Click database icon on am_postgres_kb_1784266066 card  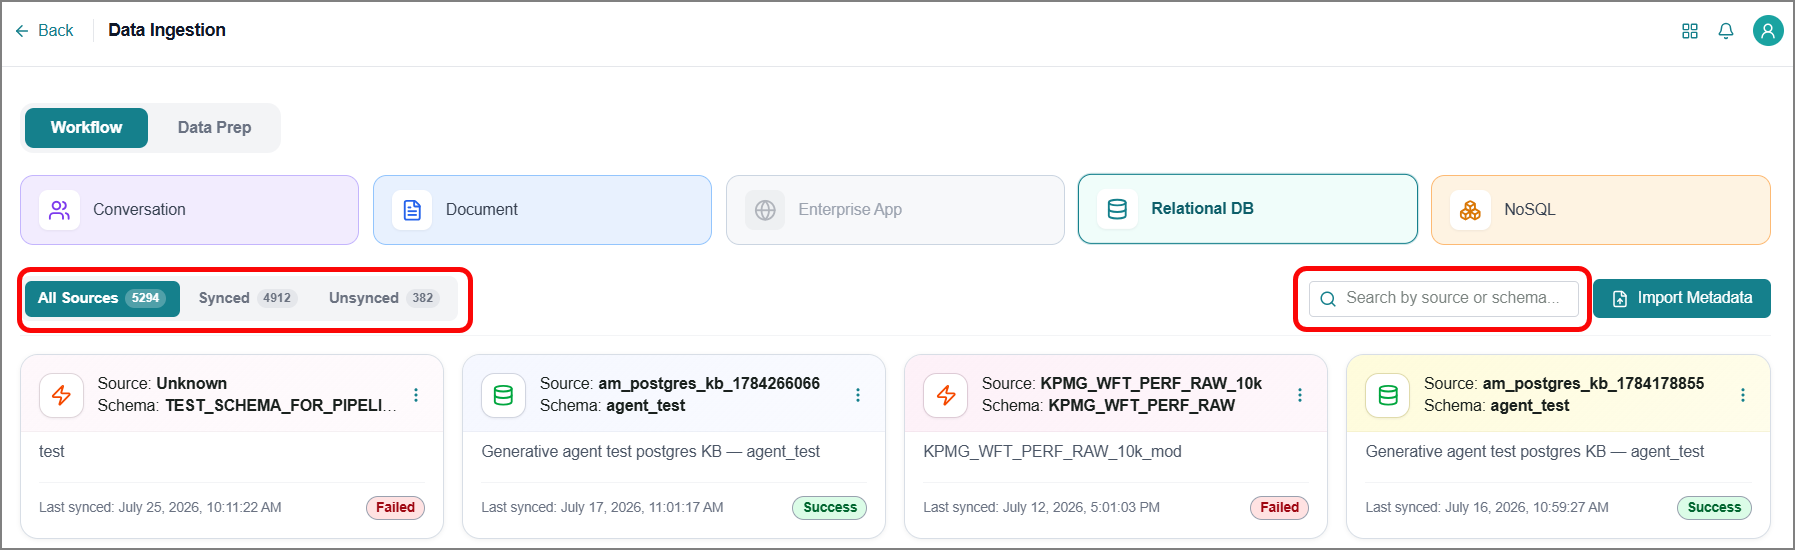pyautogui.click(x=504, y=395)
